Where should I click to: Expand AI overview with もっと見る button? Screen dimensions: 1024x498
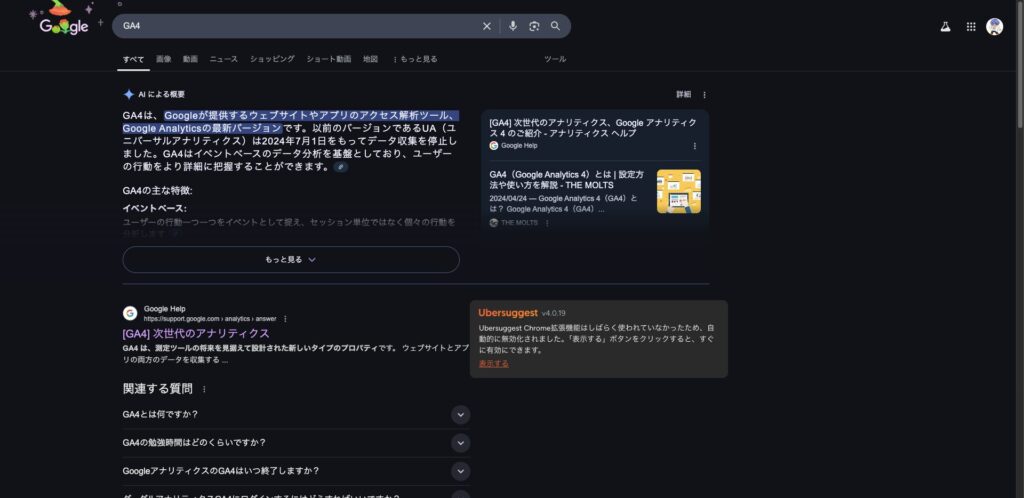(x=291, y=259)
